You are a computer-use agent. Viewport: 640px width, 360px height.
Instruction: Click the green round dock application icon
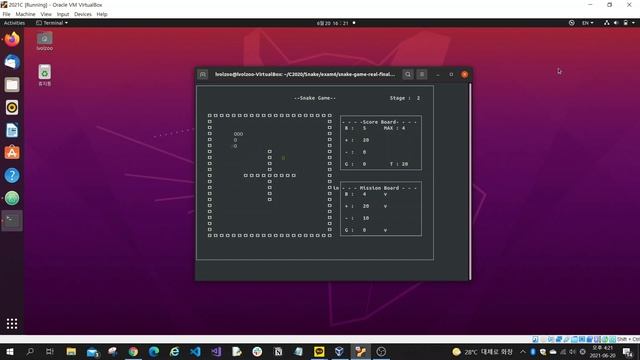[12, 198]
